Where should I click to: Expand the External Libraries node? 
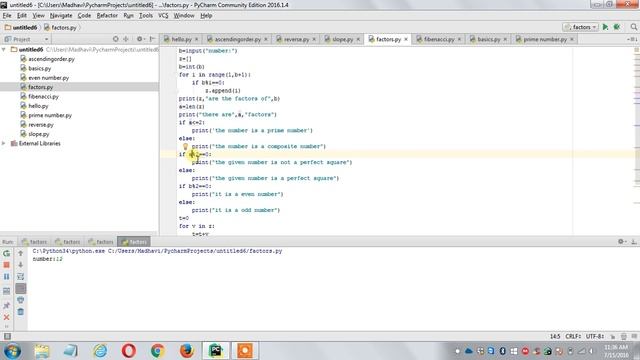click(4, 143)
